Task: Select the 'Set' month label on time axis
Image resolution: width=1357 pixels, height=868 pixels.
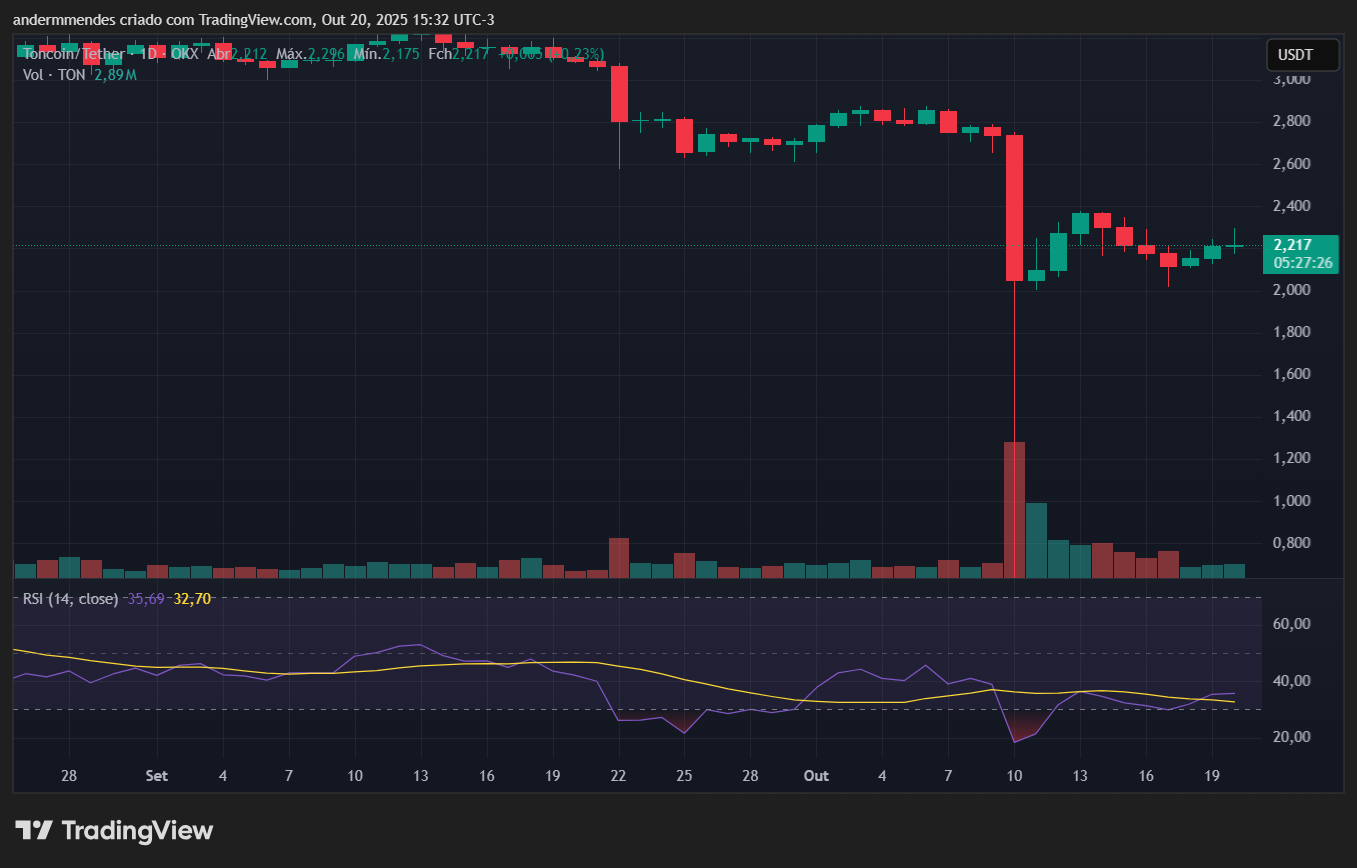Action: click(x=156, y=775)
